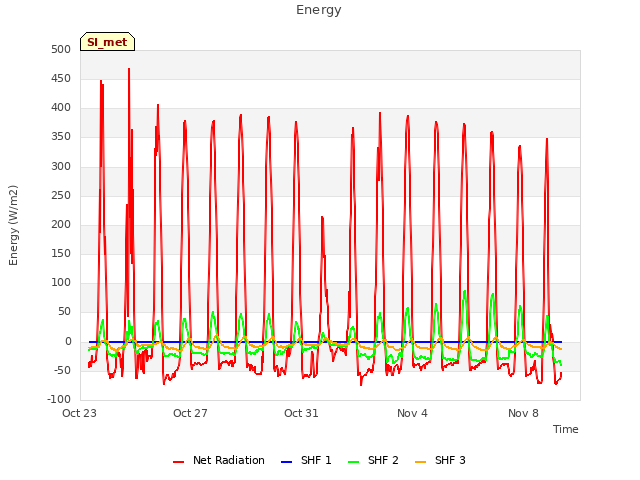Click the 50 y-axis tick label
640x480 pixels.
pyautogui.click(x=64, y=312)
